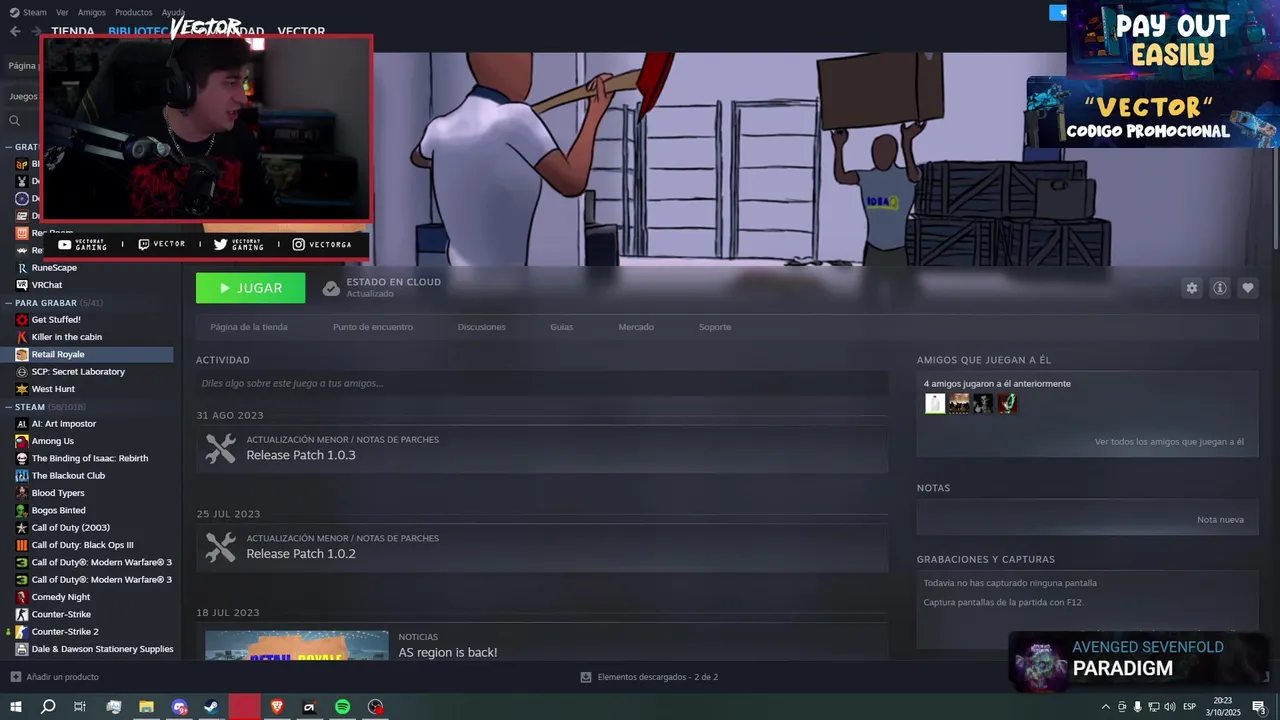Screen dimensions: 1280x720
Task: Go back with the Steam back arrow
Action: [x=15, y=31]
